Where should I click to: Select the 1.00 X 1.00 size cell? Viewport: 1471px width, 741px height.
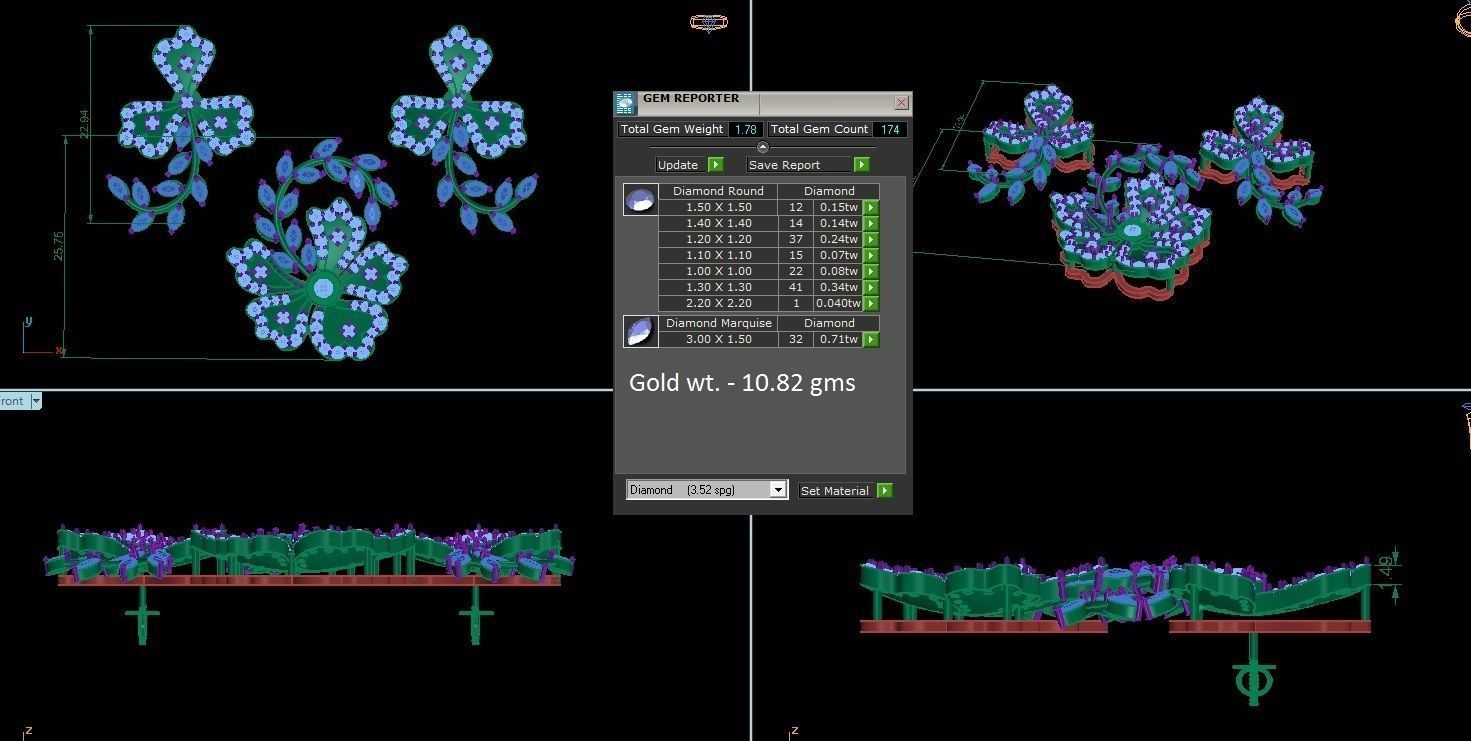718,272
